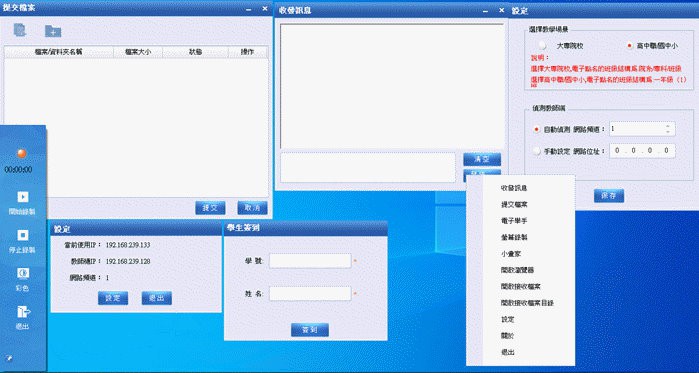
Task: Click the message history area in 收發訊息
Action: [391, 86]
